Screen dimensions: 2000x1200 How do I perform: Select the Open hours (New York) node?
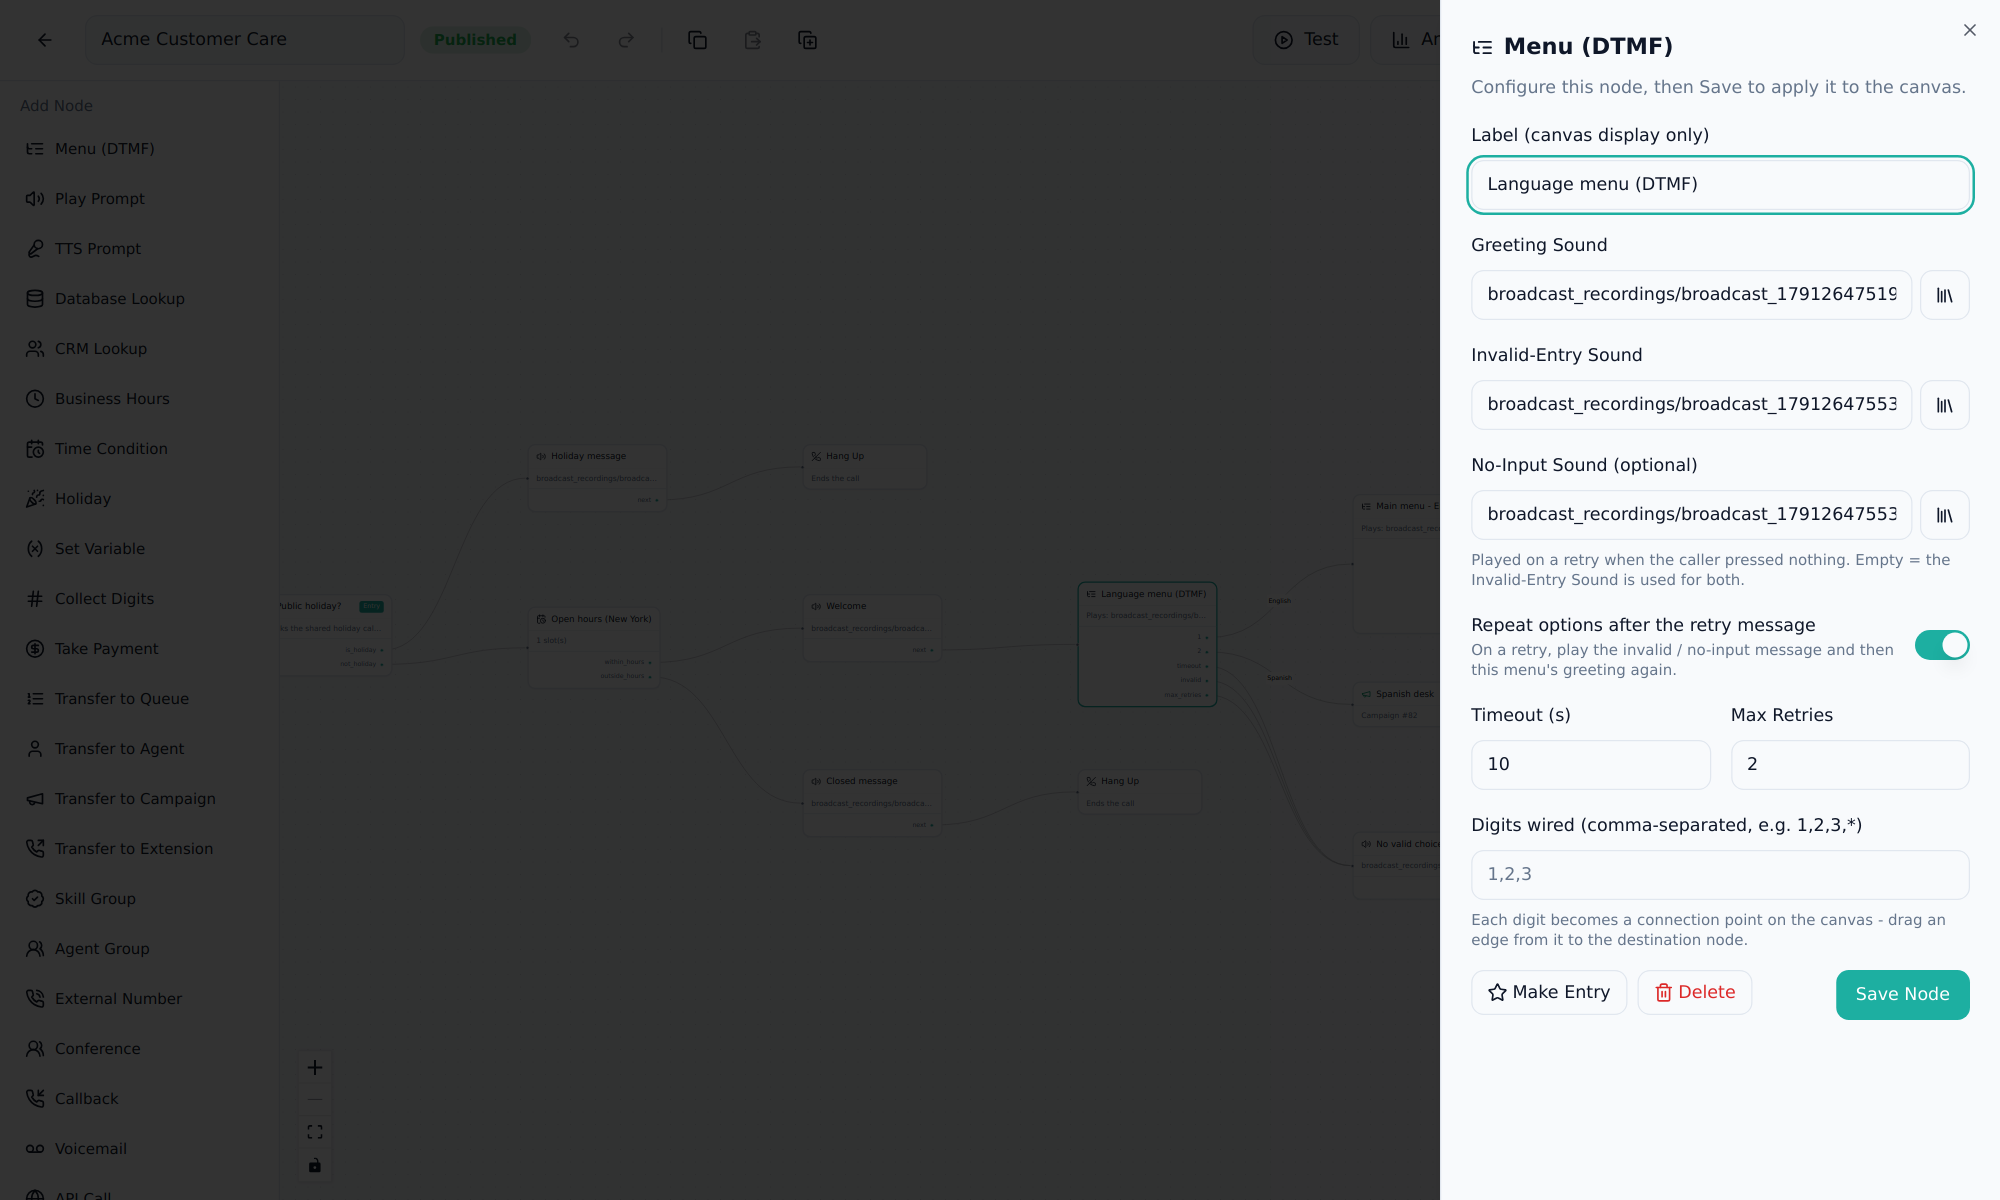tap(594, 648)
